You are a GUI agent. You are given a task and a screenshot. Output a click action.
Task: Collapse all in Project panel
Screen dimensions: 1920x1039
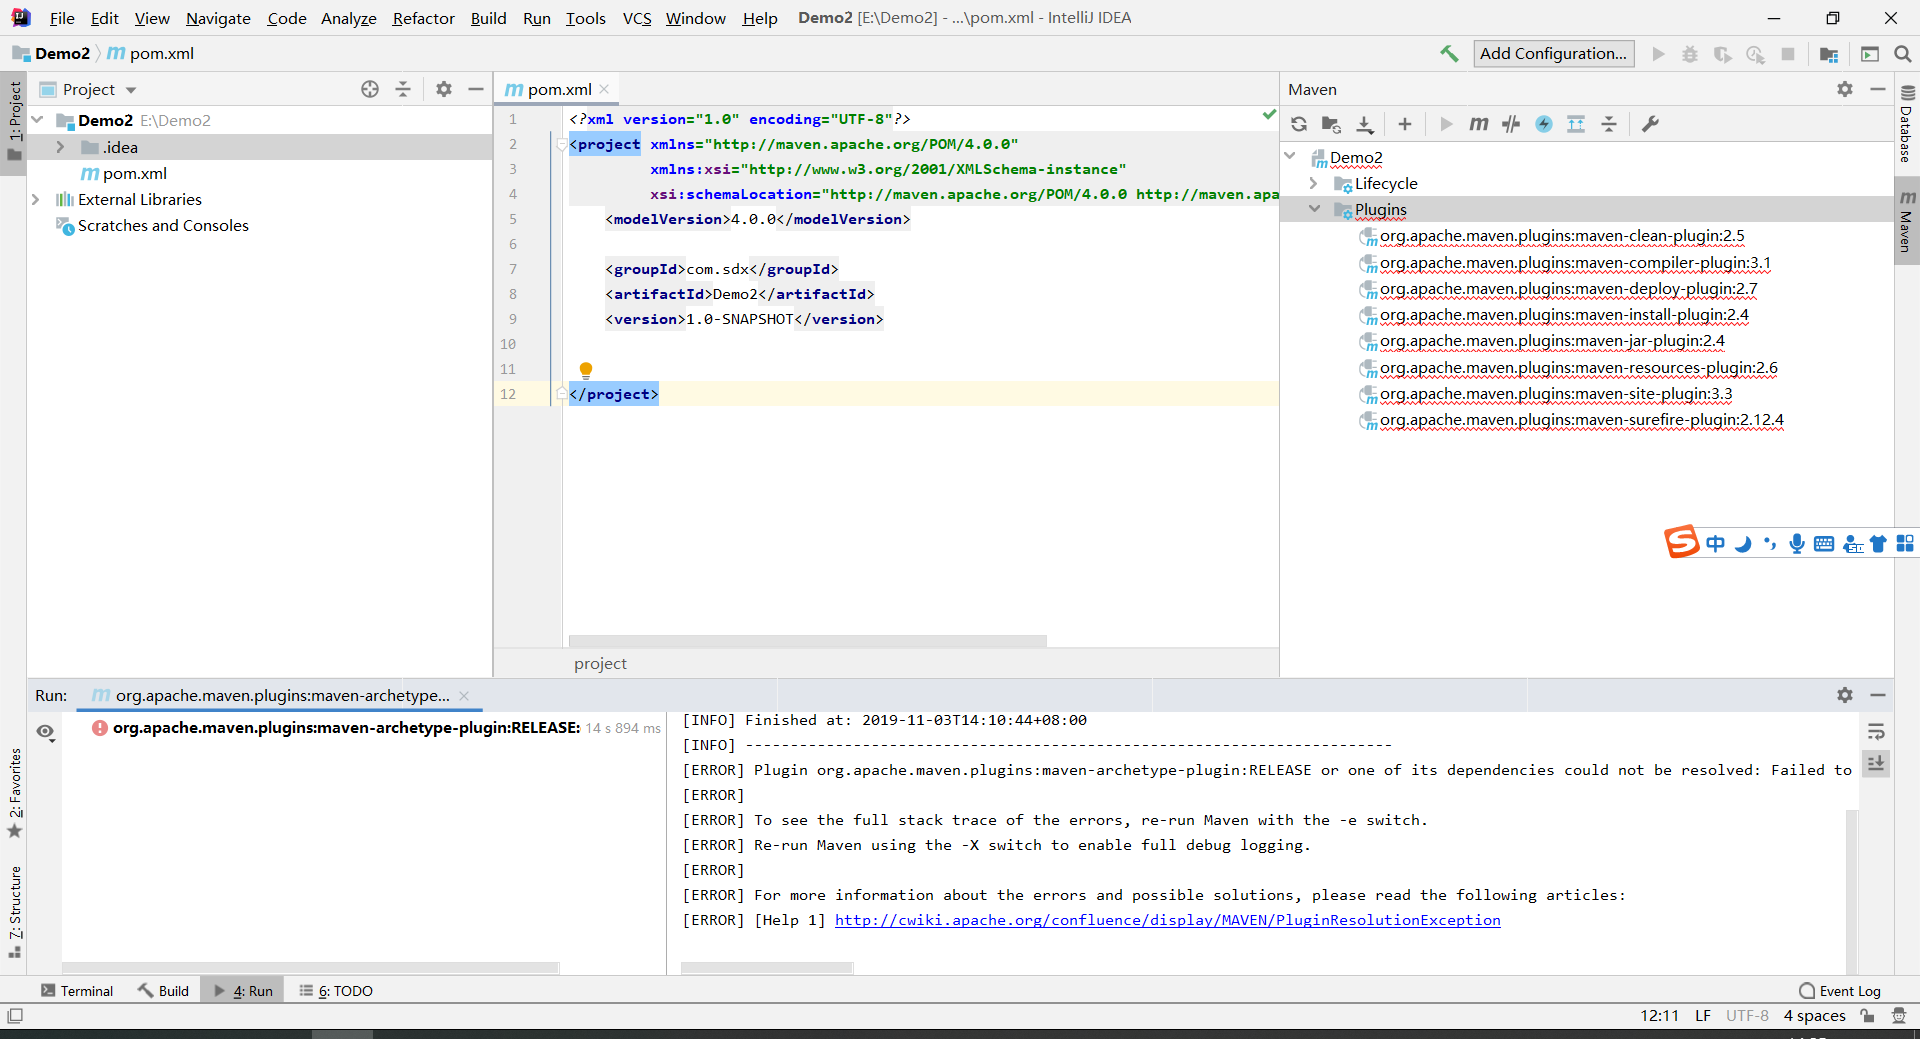coord(403,89)
